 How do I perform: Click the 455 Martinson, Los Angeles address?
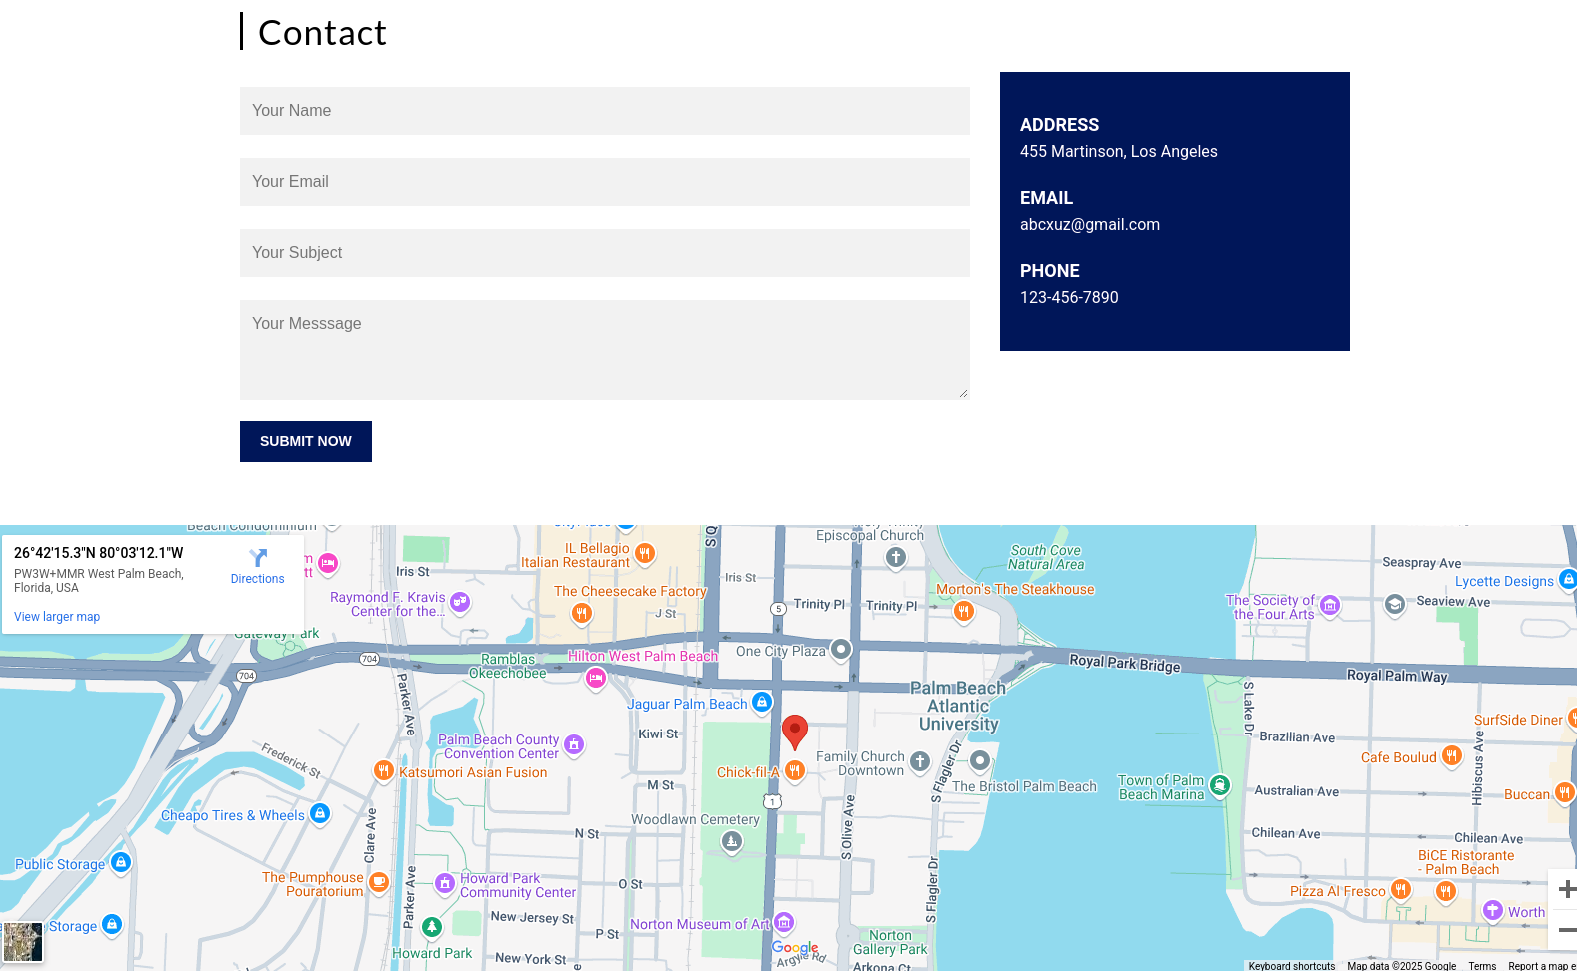(1119, 152)
